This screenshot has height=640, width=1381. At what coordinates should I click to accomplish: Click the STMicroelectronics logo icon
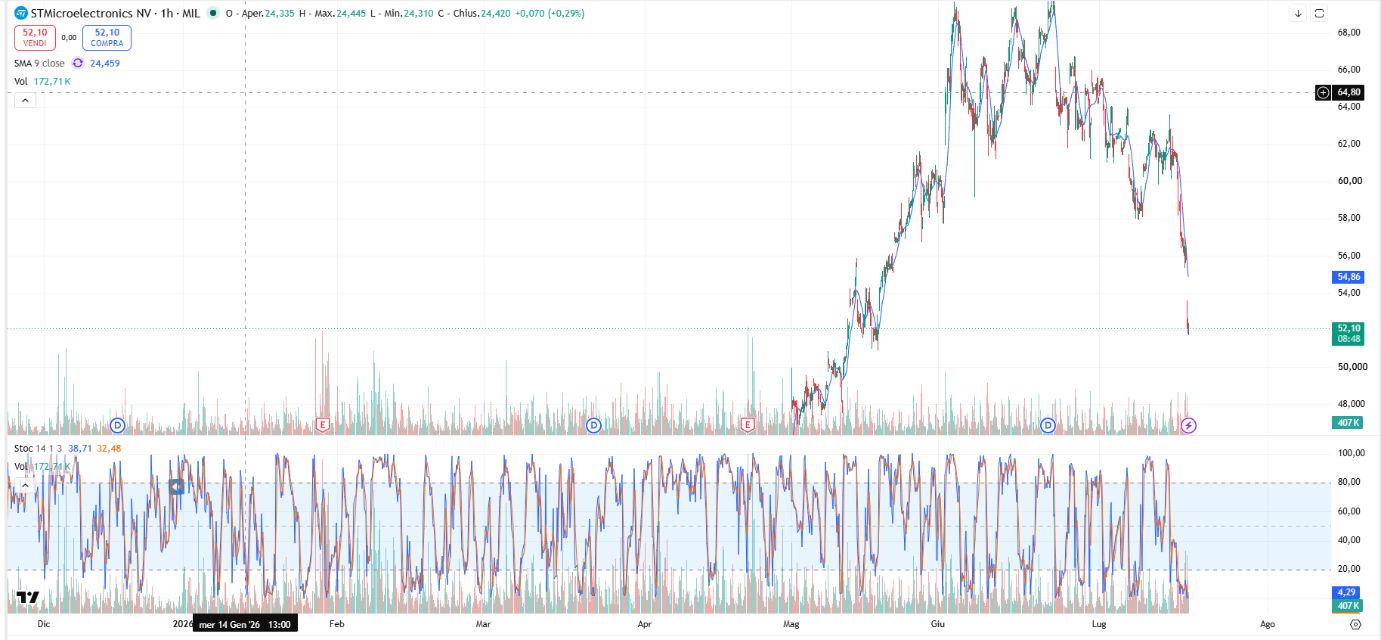[21, 13]
